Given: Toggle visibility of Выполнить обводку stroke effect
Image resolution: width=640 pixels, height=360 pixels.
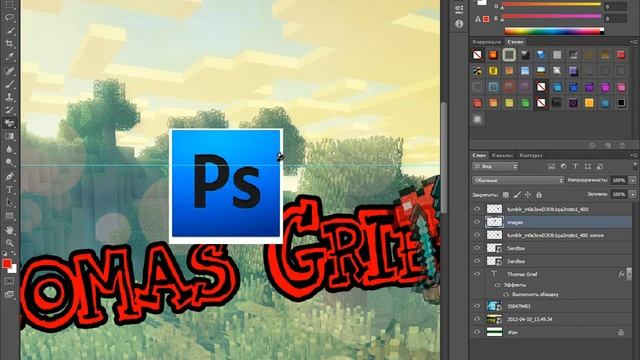Looking at the screenshot, I should (x=506, y=294).
